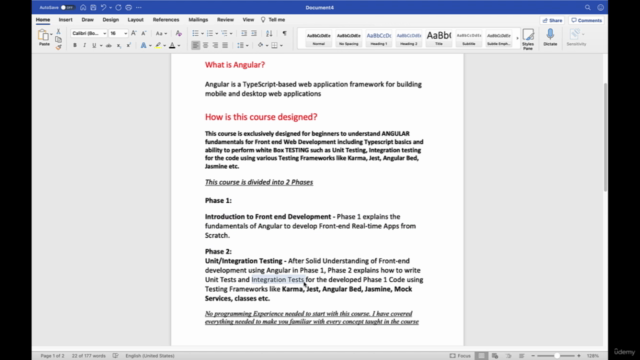Activate the Format Painter brush

point(58,47)
